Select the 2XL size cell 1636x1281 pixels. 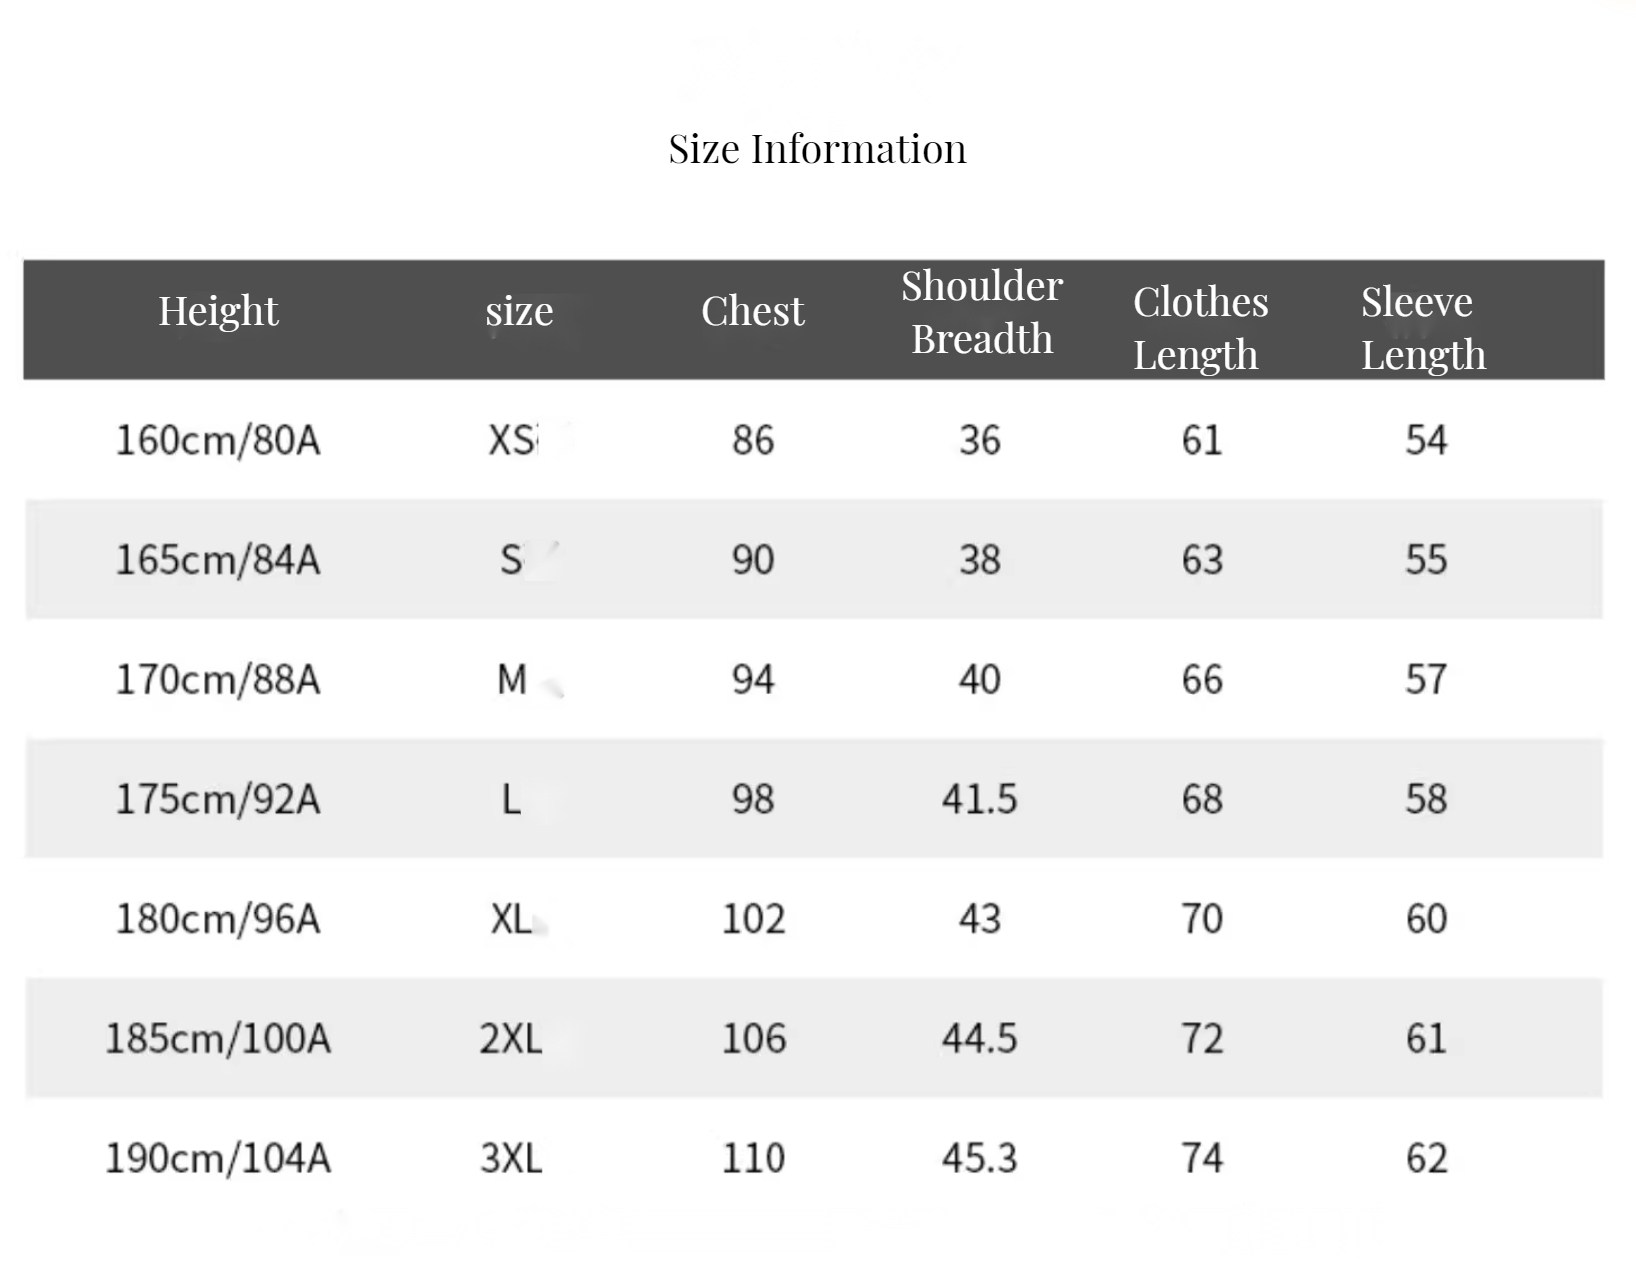click(x=511, y=1039)
